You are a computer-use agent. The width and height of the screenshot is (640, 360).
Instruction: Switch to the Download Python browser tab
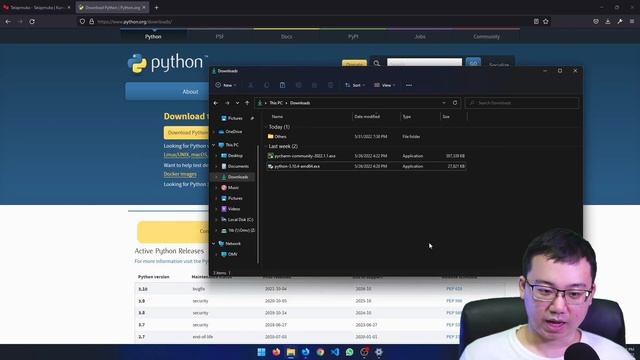[x=112, y=7]
